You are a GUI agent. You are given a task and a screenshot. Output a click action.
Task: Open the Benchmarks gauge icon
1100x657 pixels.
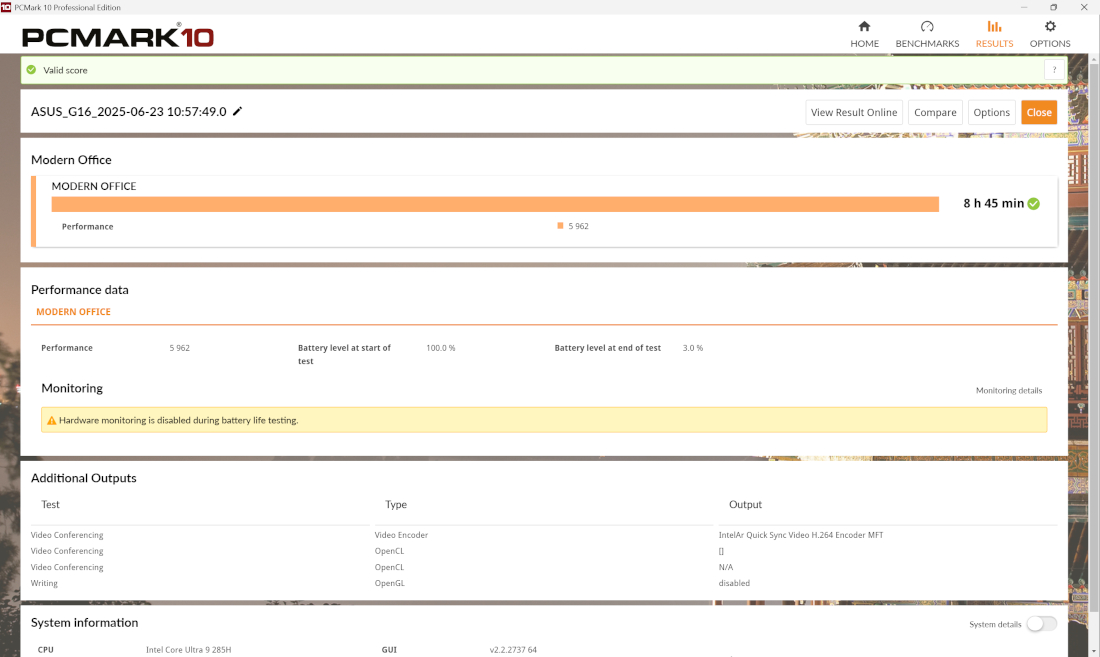click(927, 27)
